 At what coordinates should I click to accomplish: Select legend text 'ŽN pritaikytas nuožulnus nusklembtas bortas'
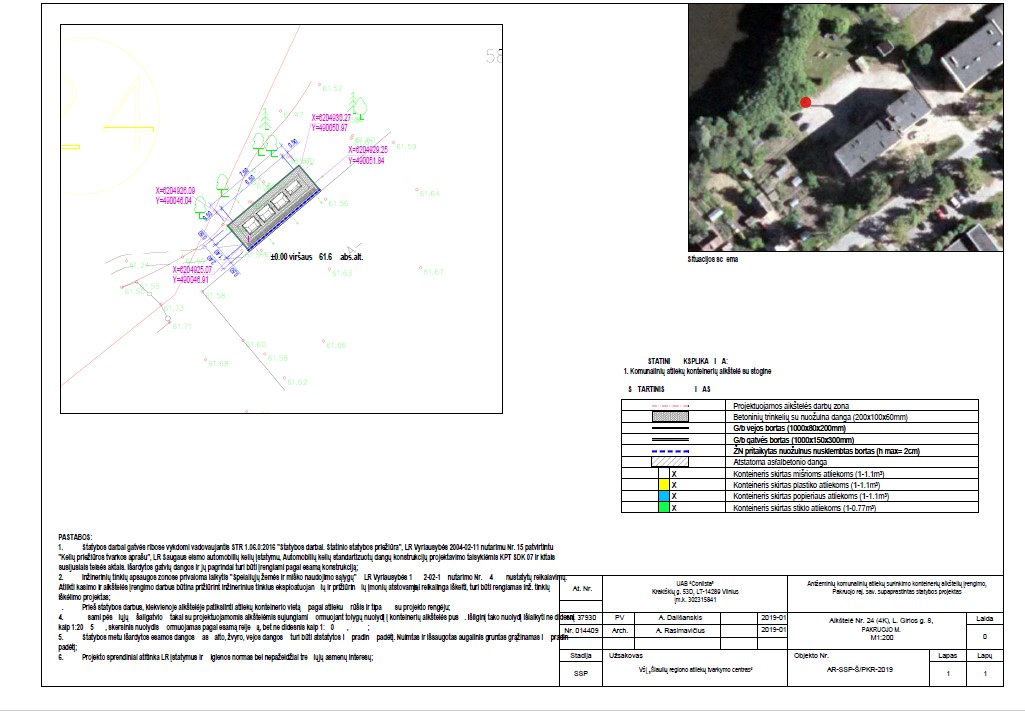pos(804,451)
